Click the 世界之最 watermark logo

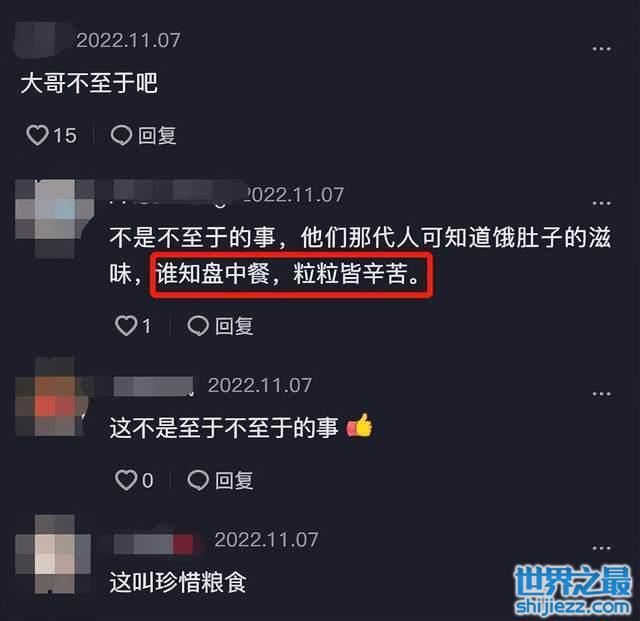tap(573, 590)
